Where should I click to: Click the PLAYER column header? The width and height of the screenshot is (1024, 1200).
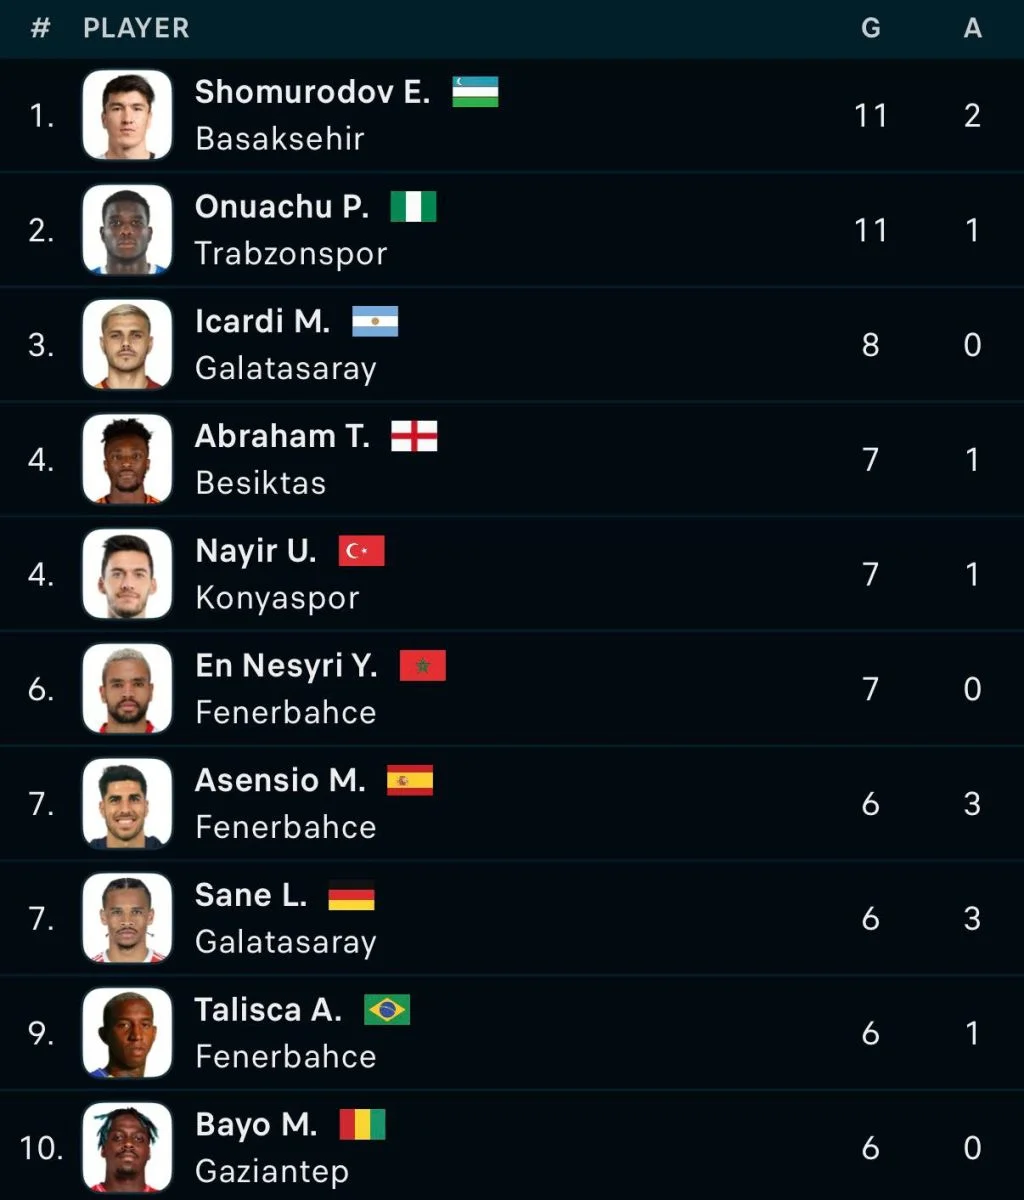pyautogui.click(x=136, y=29)
